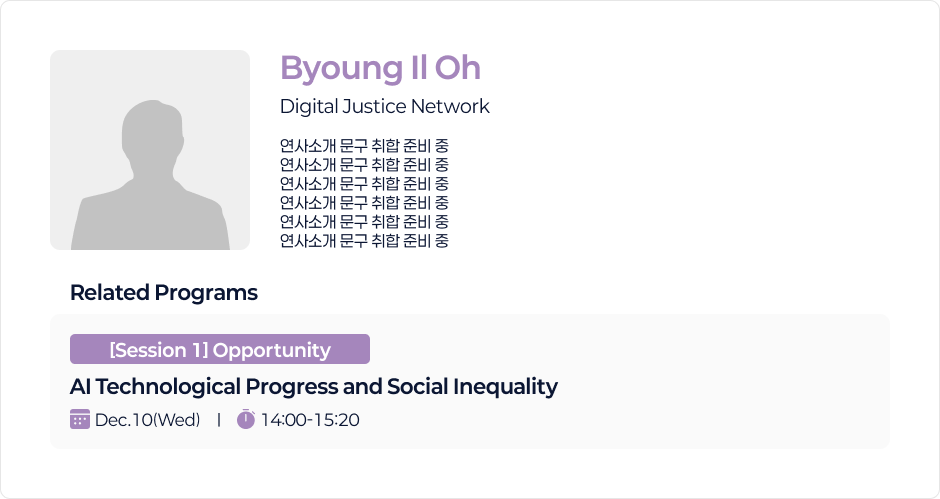Click the fourth line of Korean speaker bio
Viewport: 940px width, 499px height.
[364, 203]
